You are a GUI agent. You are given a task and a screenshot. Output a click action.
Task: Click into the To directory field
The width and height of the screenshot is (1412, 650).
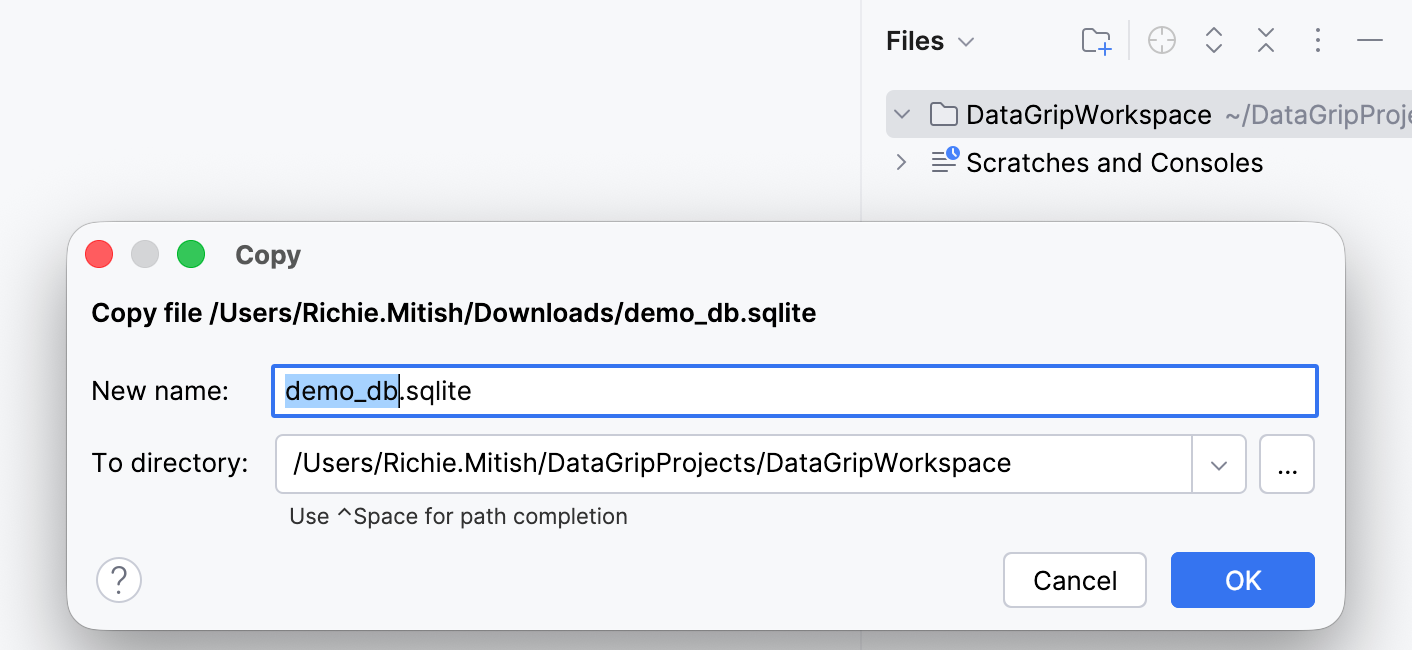734,464
